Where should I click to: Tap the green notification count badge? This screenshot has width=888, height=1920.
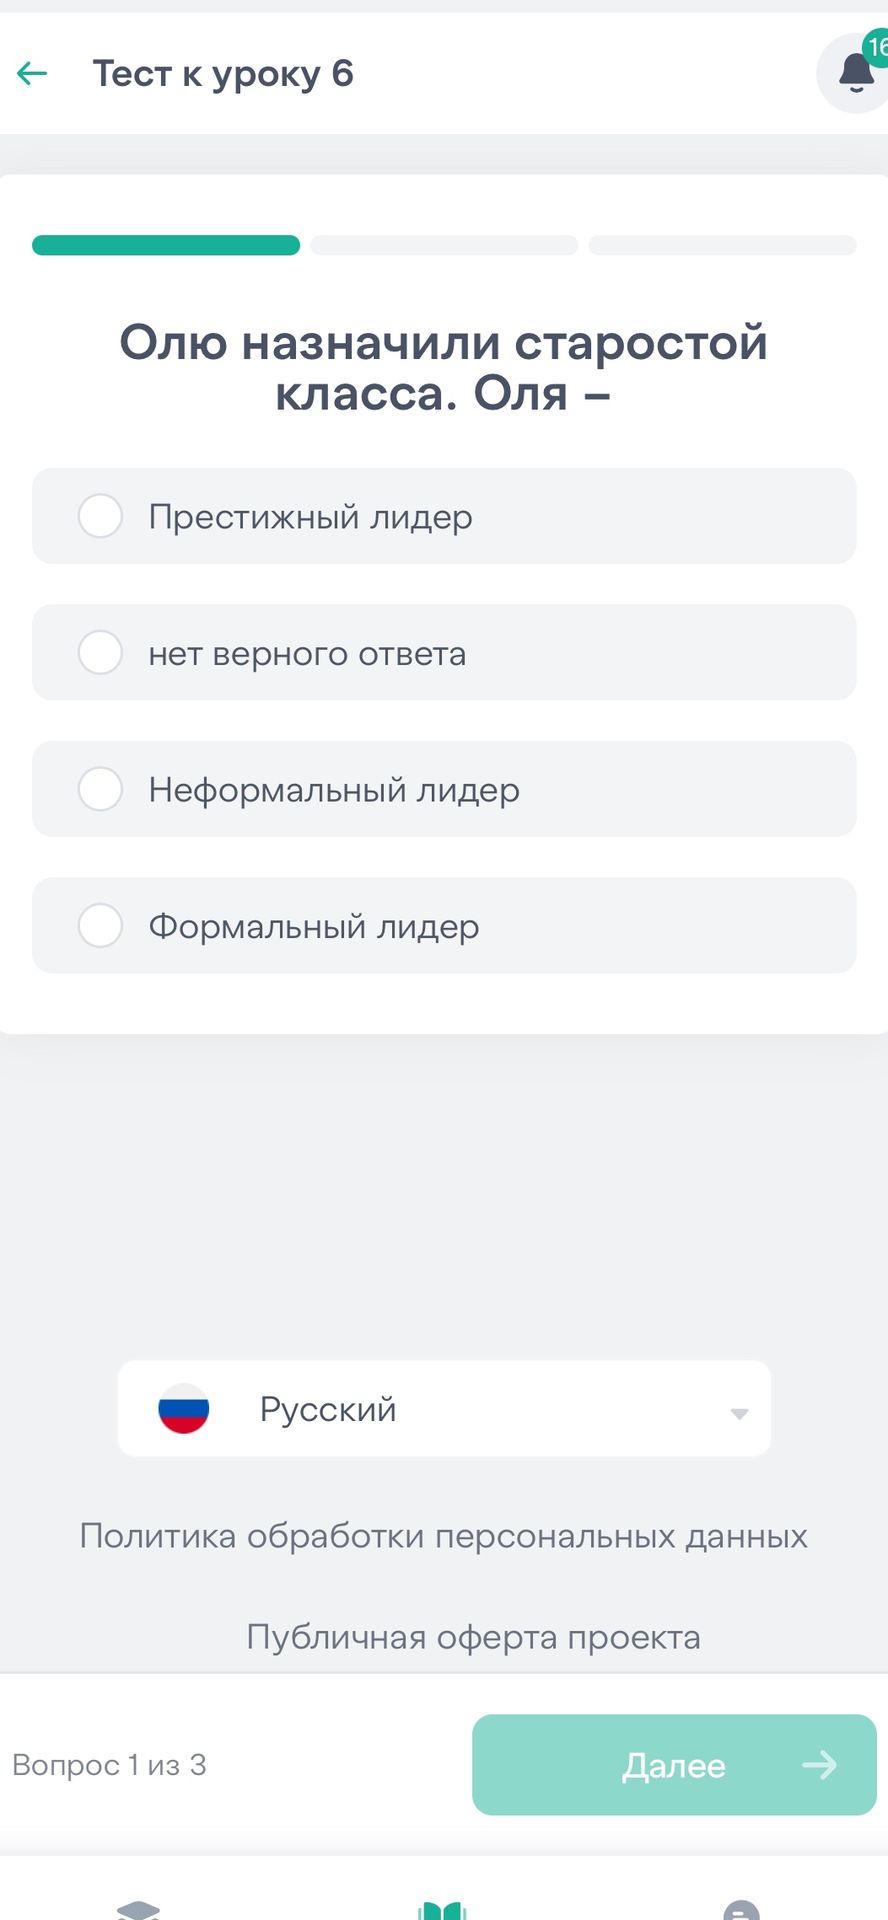click(875, 47)
